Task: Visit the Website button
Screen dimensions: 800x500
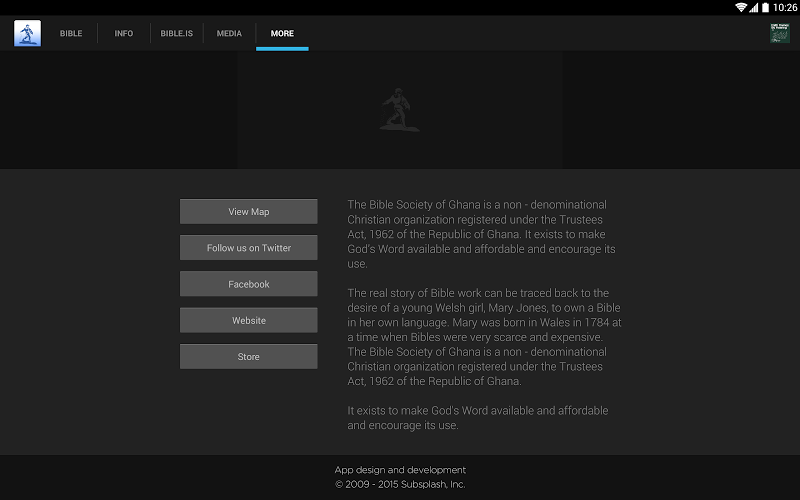Action: (248, 320)
